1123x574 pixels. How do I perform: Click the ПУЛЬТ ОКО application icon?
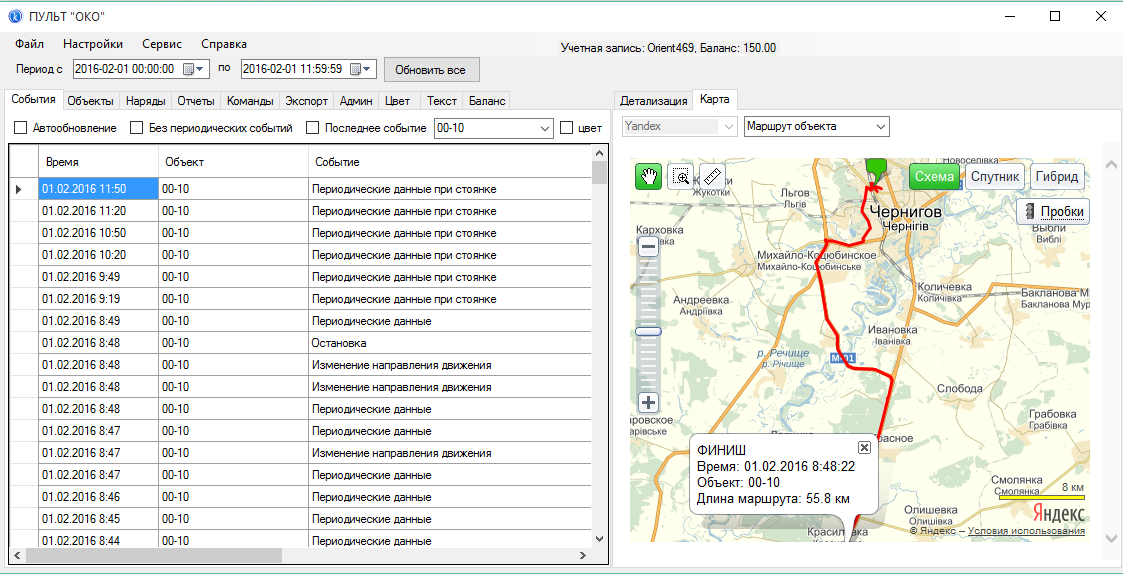14,16
